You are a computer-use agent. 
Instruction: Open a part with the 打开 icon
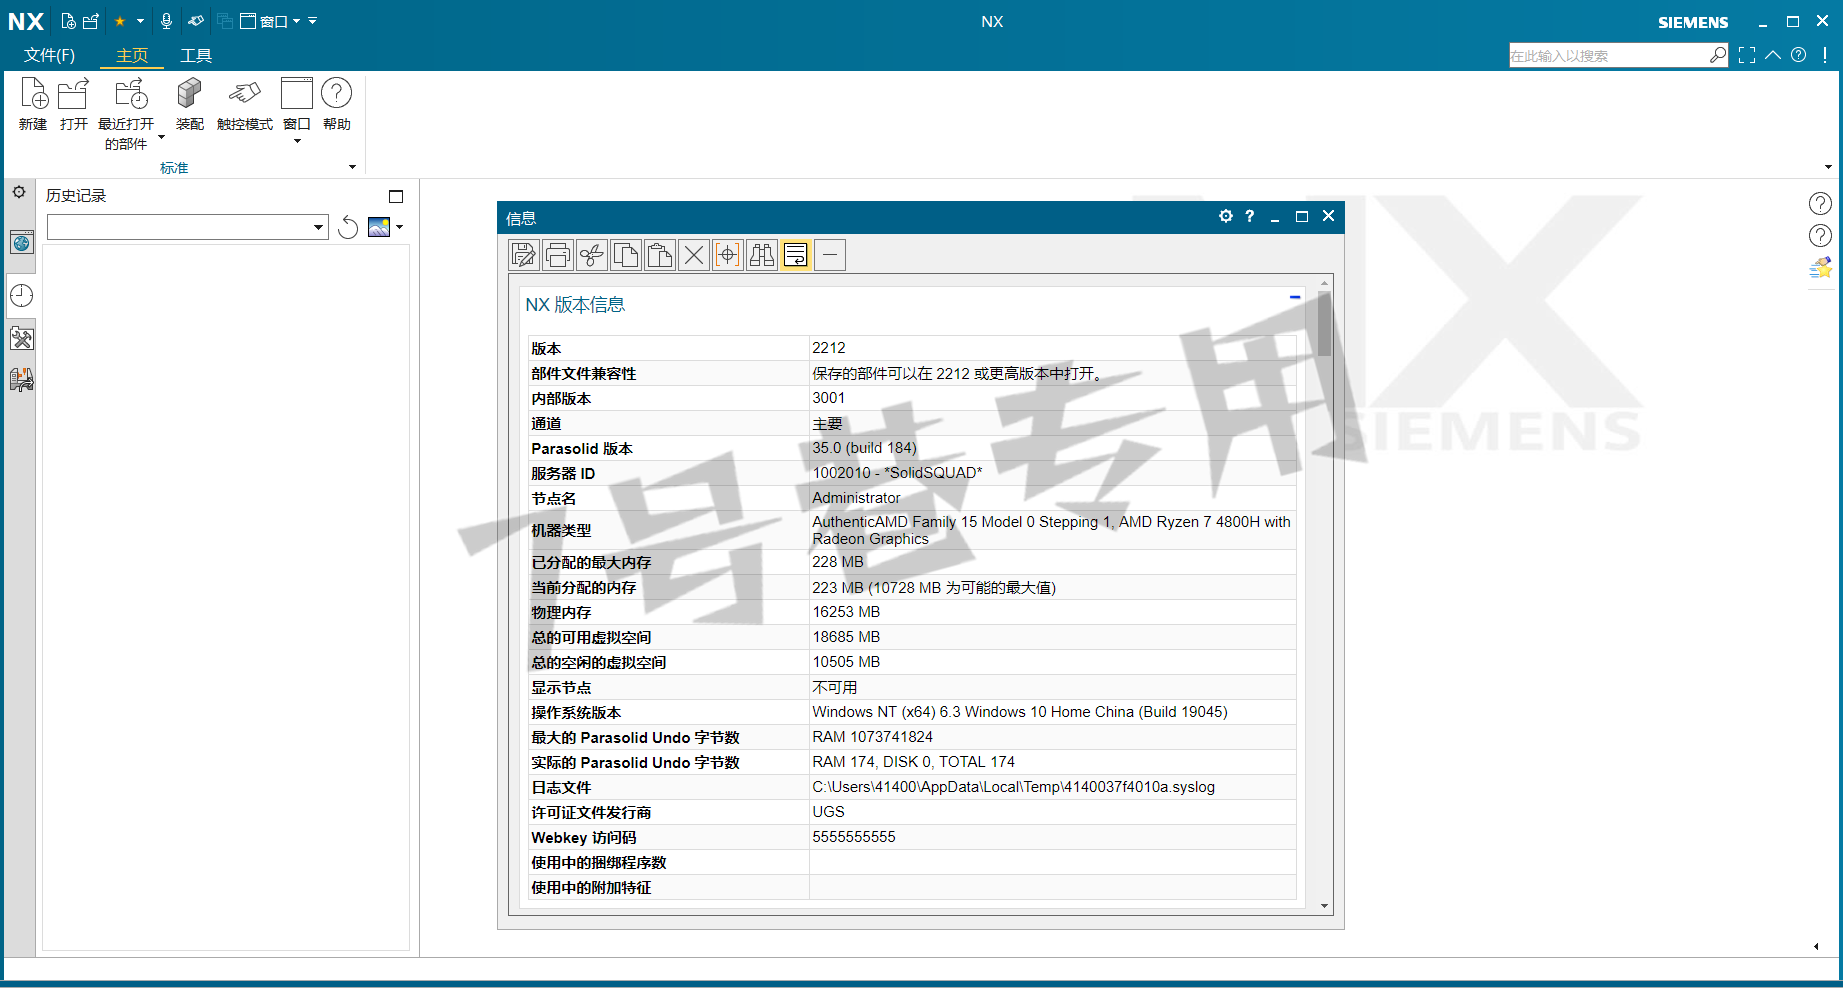pos(73,93)
